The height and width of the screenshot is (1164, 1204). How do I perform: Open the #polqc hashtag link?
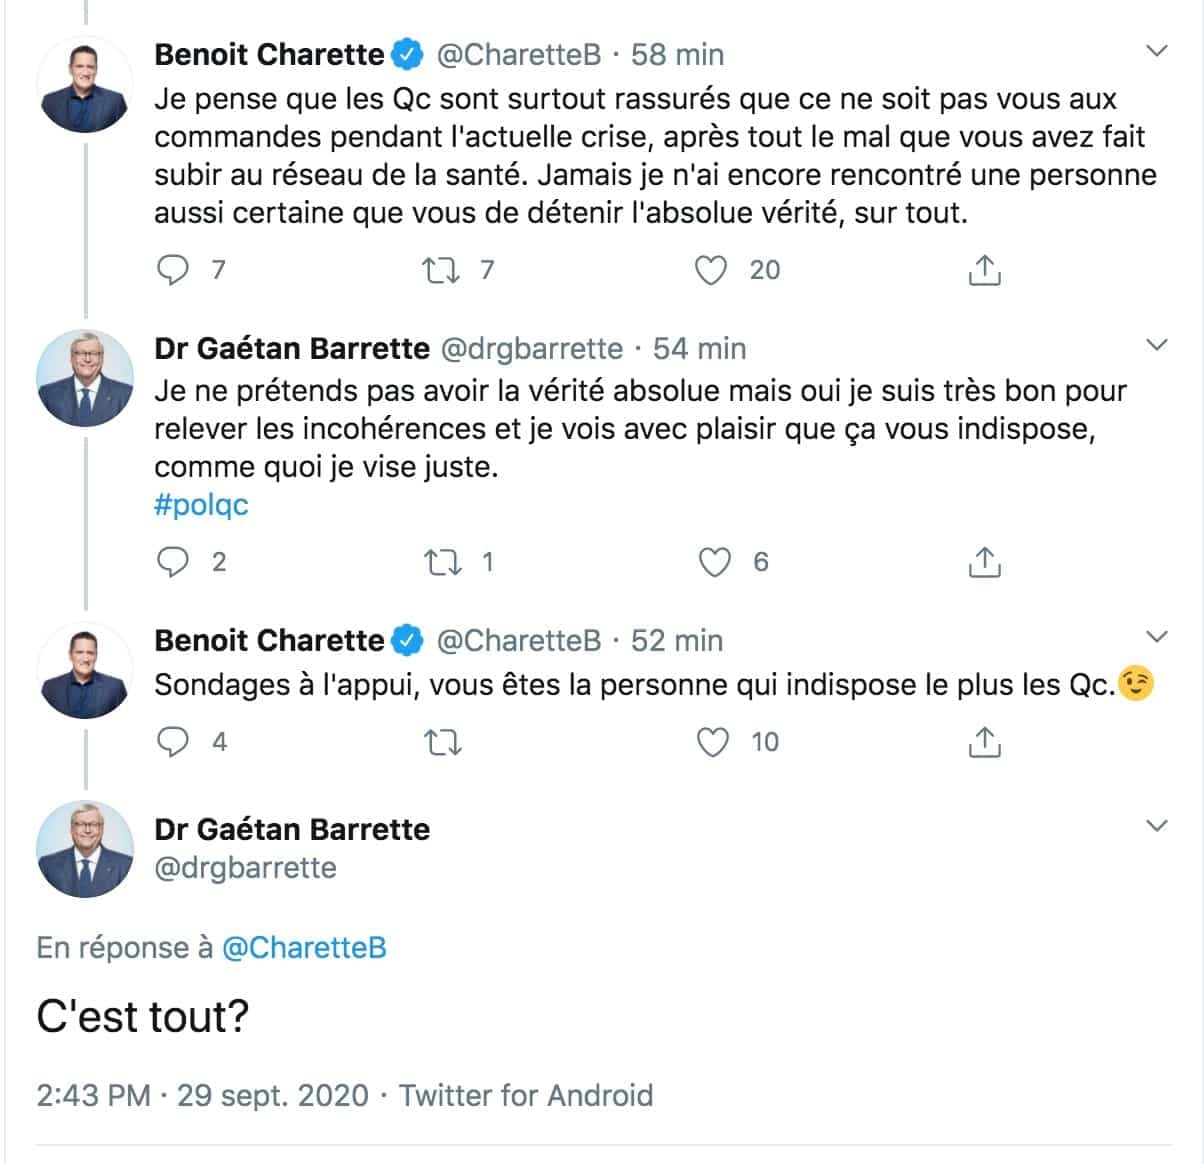pyautogui.click(x=201, y=505)
